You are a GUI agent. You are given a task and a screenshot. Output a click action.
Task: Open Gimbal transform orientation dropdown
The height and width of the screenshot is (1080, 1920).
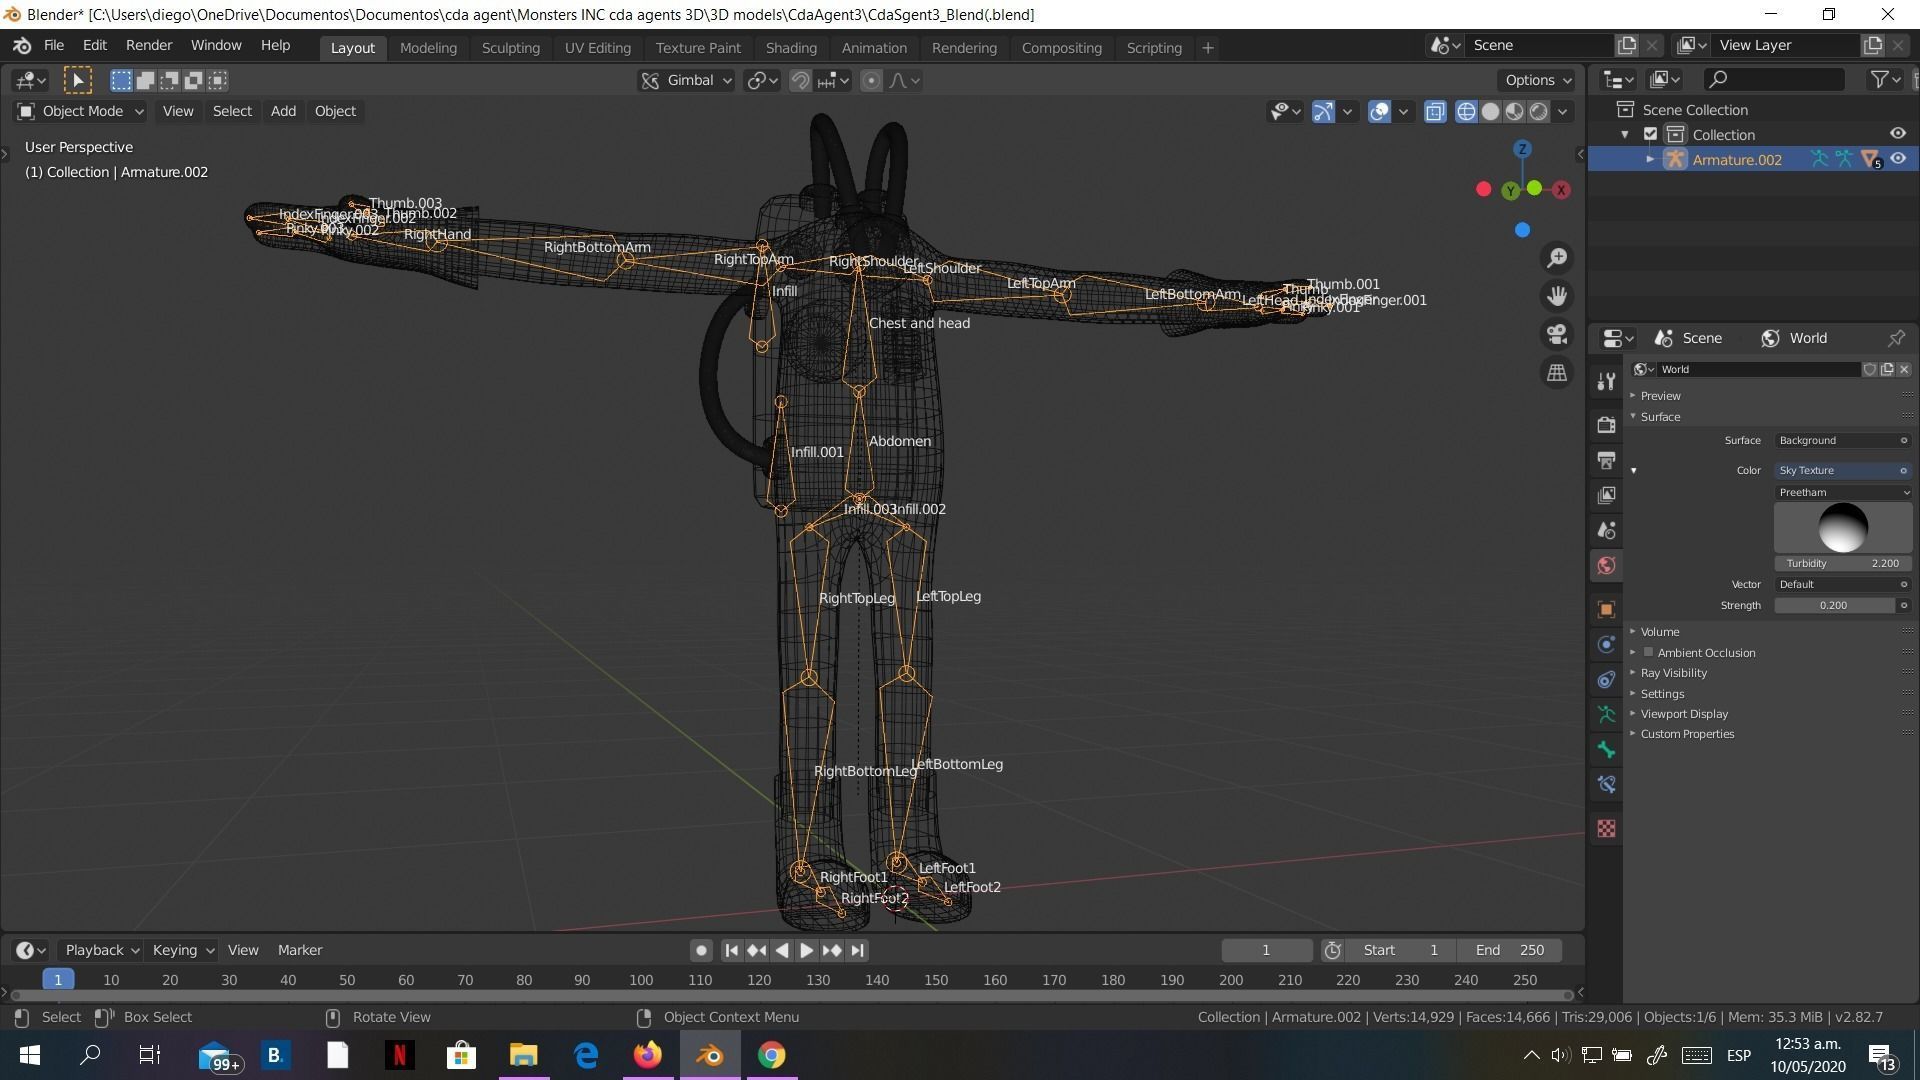pos(686,80)
